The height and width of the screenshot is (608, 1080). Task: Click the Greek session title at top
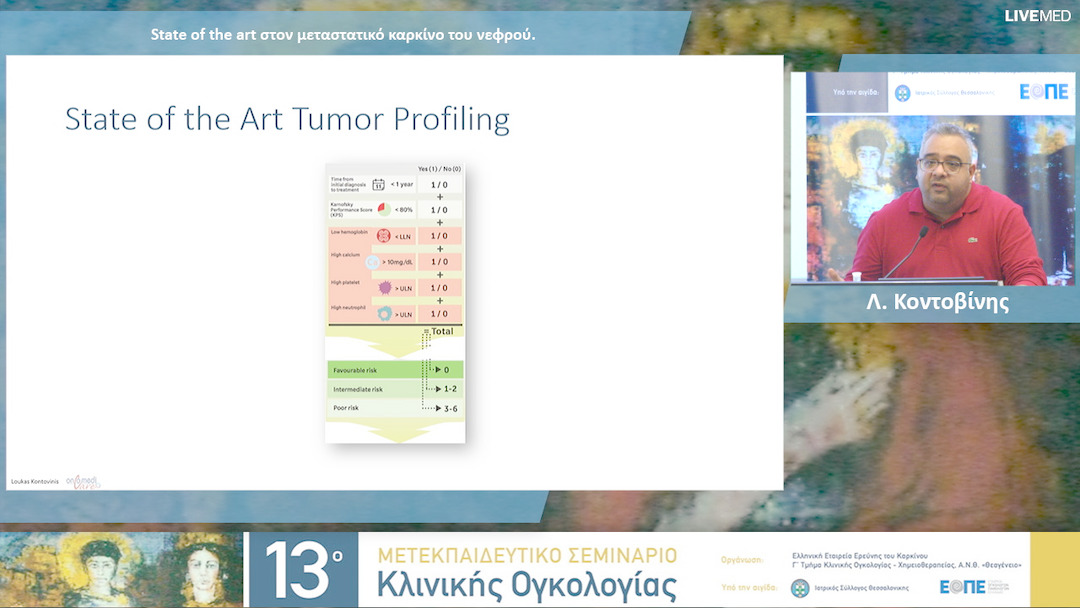click(343, 35)
